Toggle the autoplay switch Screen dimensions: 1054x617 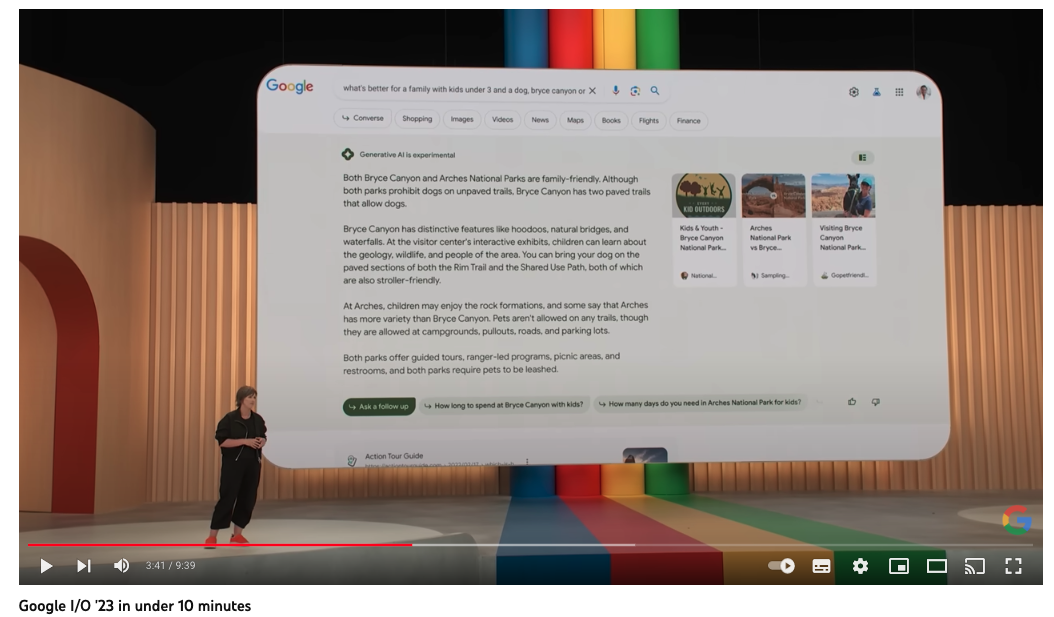tap(782, 566)
